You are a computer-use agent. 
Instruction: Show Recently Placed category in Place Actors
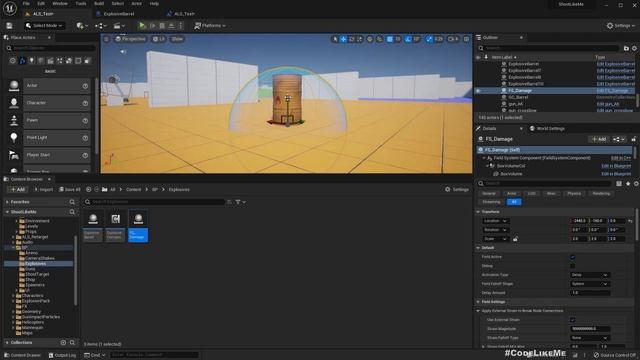tap(13, 61)
